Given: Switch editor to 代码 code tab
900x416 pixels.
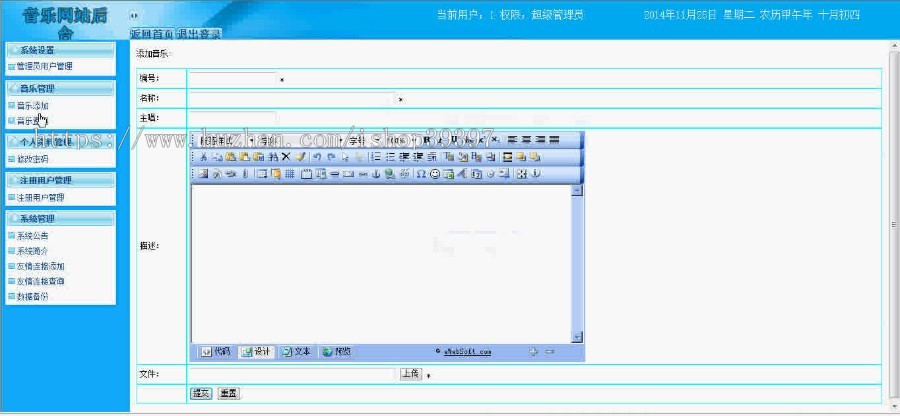Looking at the screenshot, I should click(x=216, y=351).
